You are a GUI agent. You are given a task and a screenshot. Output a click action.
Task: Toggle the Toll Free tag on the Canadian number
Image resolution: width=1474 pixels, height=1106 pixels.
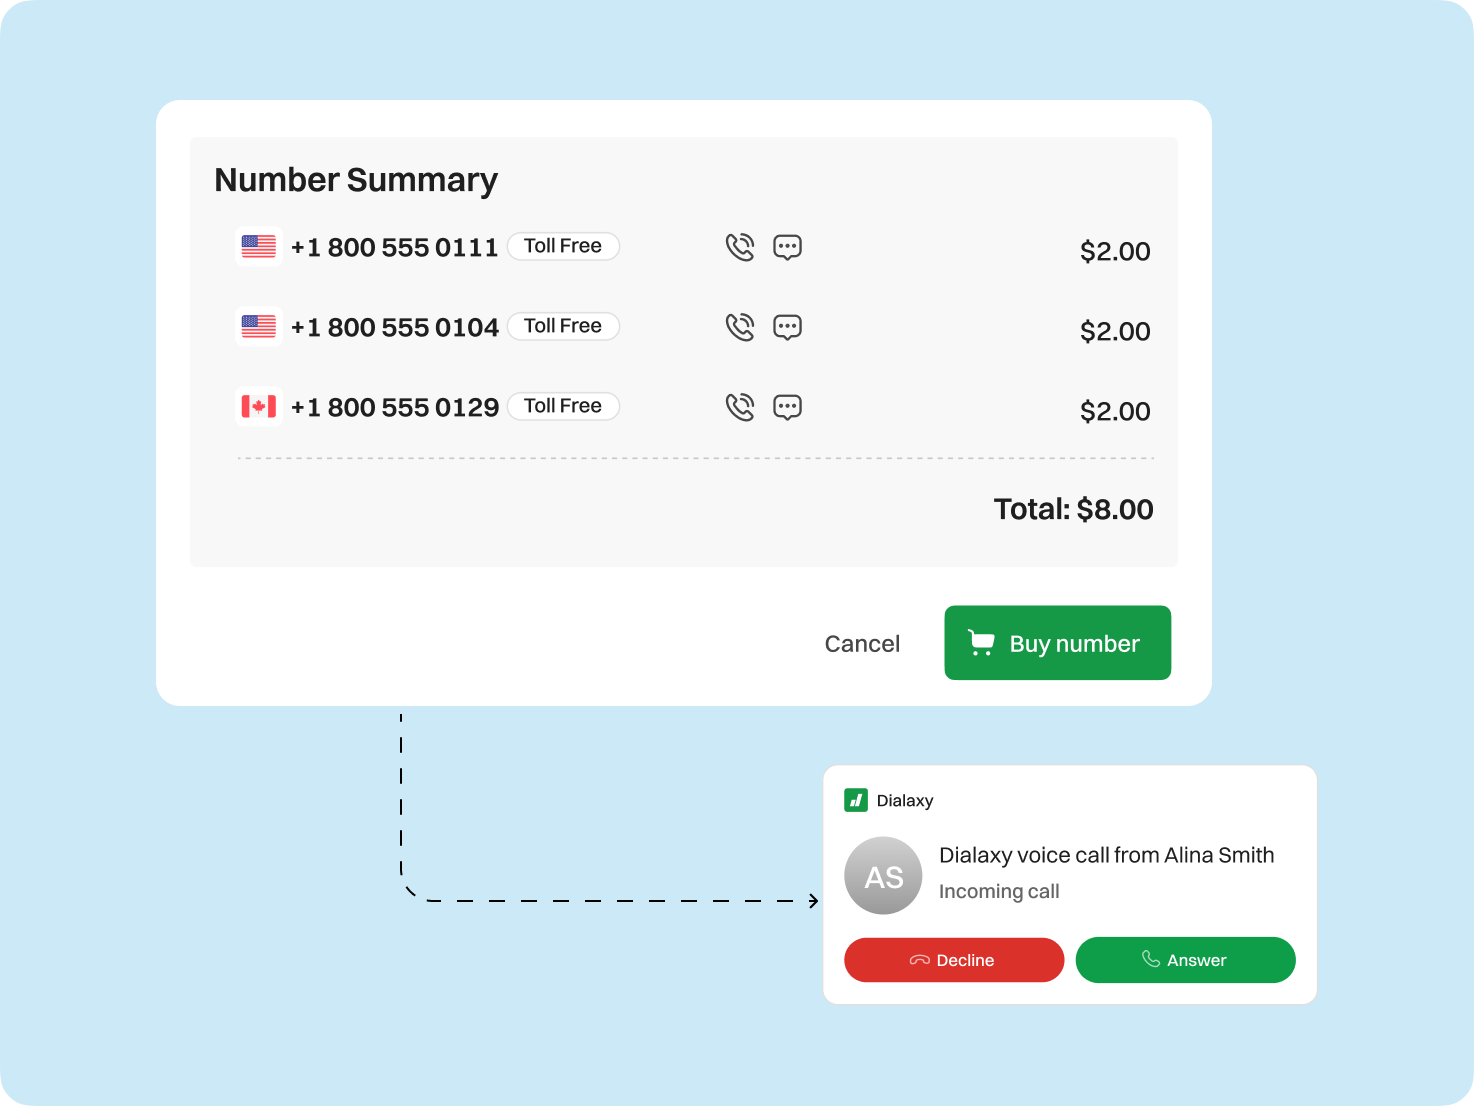click(563, 406)
